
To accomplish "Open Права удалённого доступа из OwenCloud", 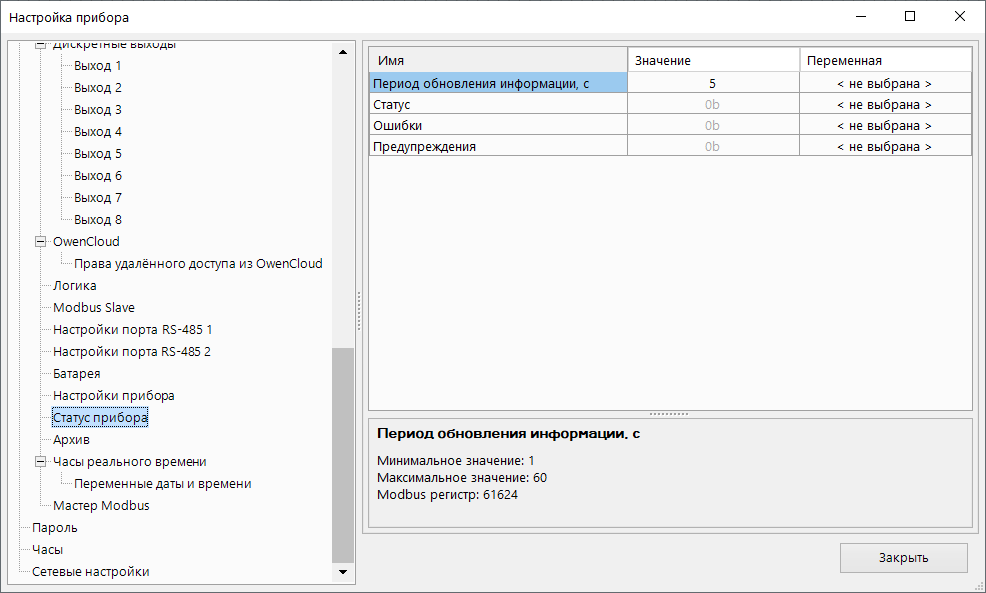I will point(198,264).
